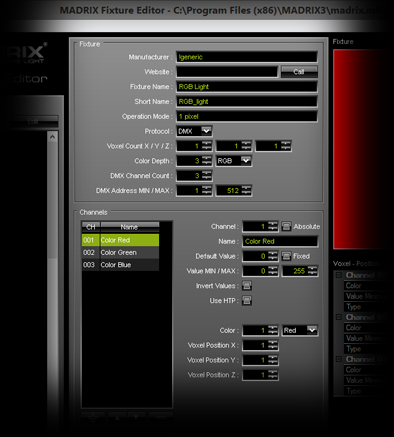Collapse the third Channel node in voxel tree
This screenshot has width=394, height=437.
(x=339, y=359)
